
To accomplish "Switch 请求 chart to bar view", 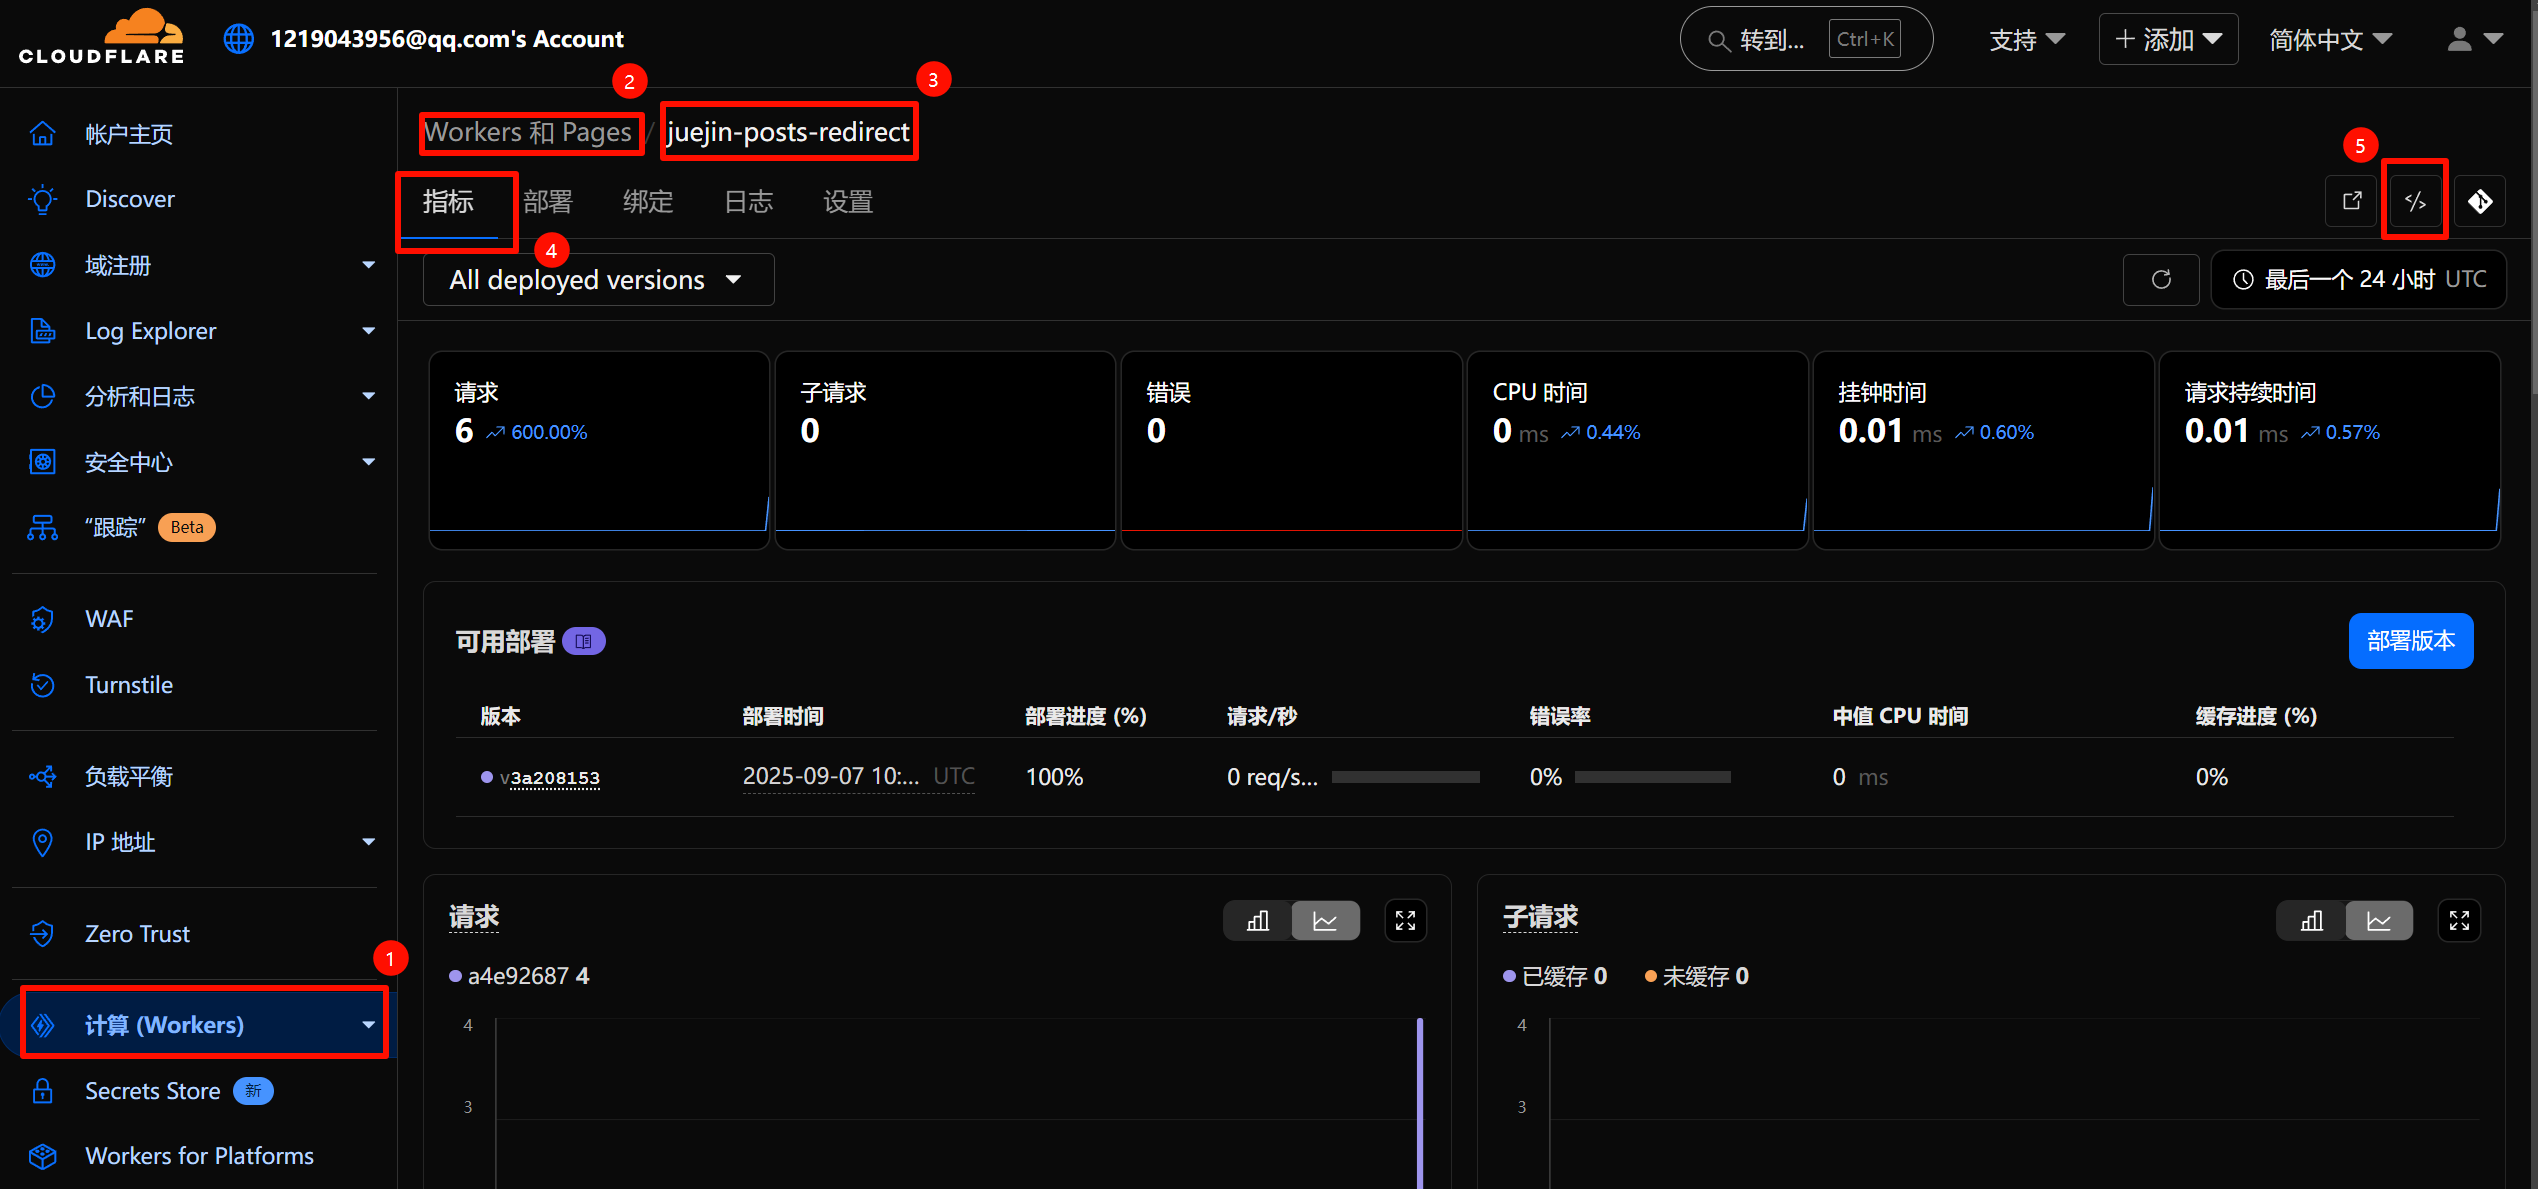I will (1258, 920).
